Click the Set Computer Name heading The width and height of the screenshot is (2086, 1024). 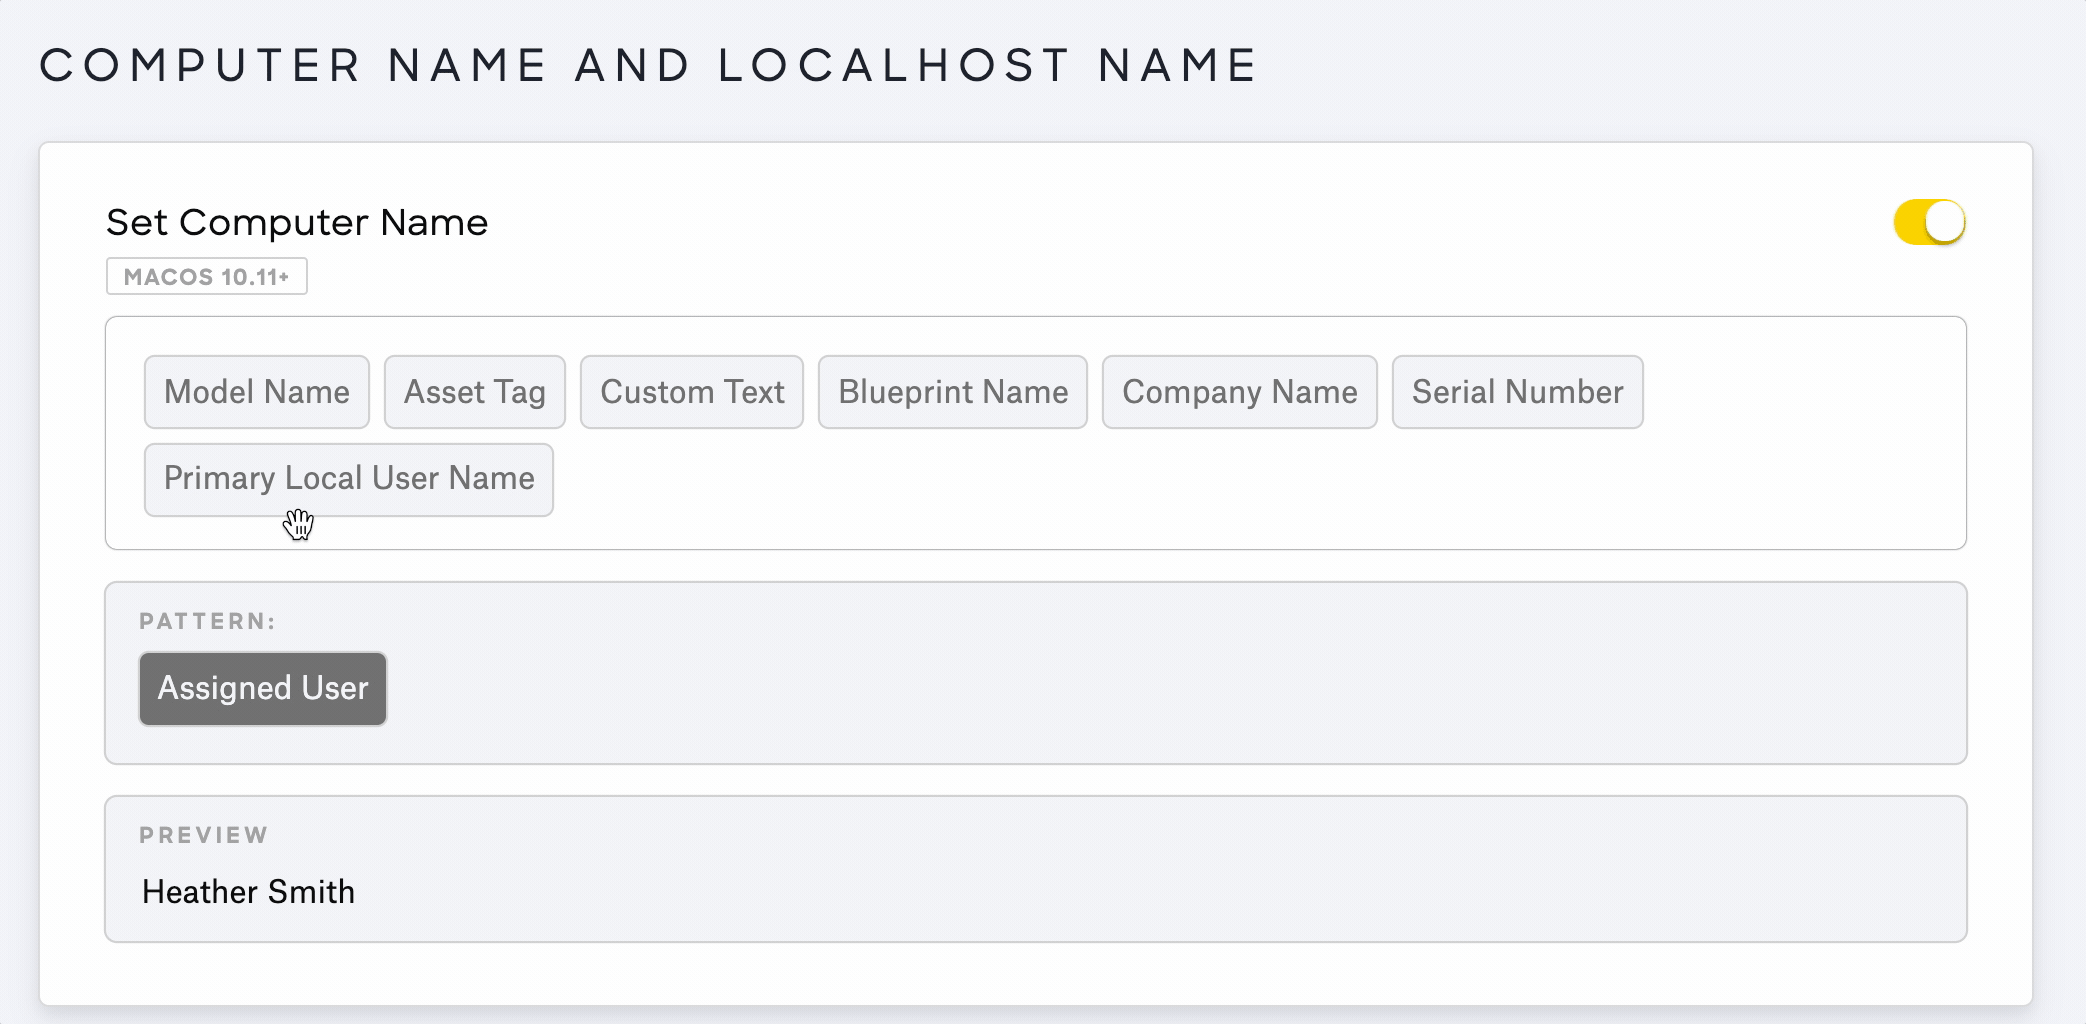click(296, 222)
